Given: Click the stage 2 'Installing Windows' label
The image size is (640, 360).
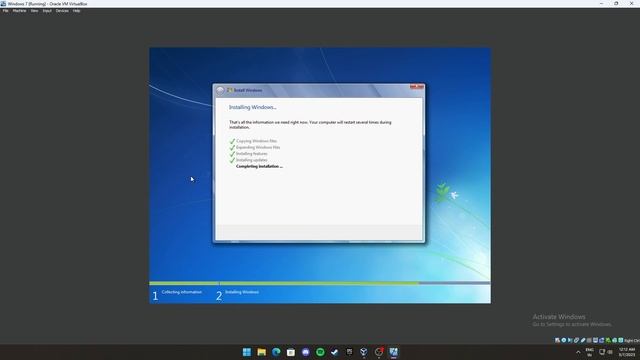Looking at the screenshot, I should [242, 292].
